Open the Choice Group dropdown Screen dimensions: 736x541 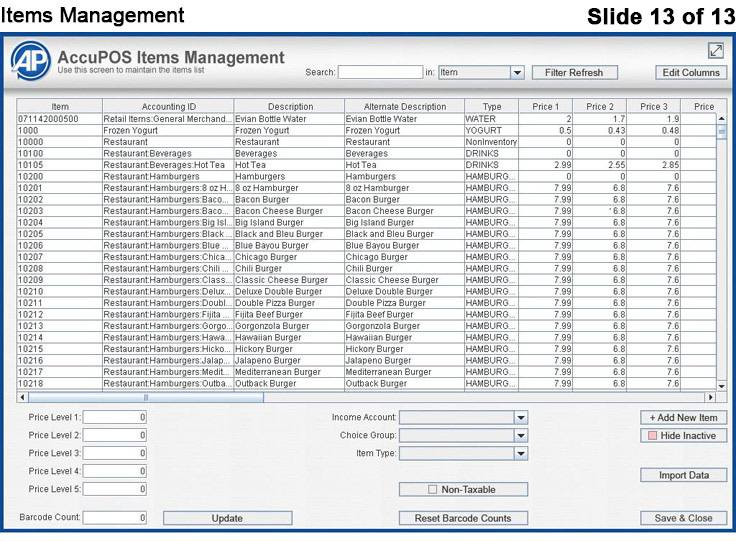521,435
